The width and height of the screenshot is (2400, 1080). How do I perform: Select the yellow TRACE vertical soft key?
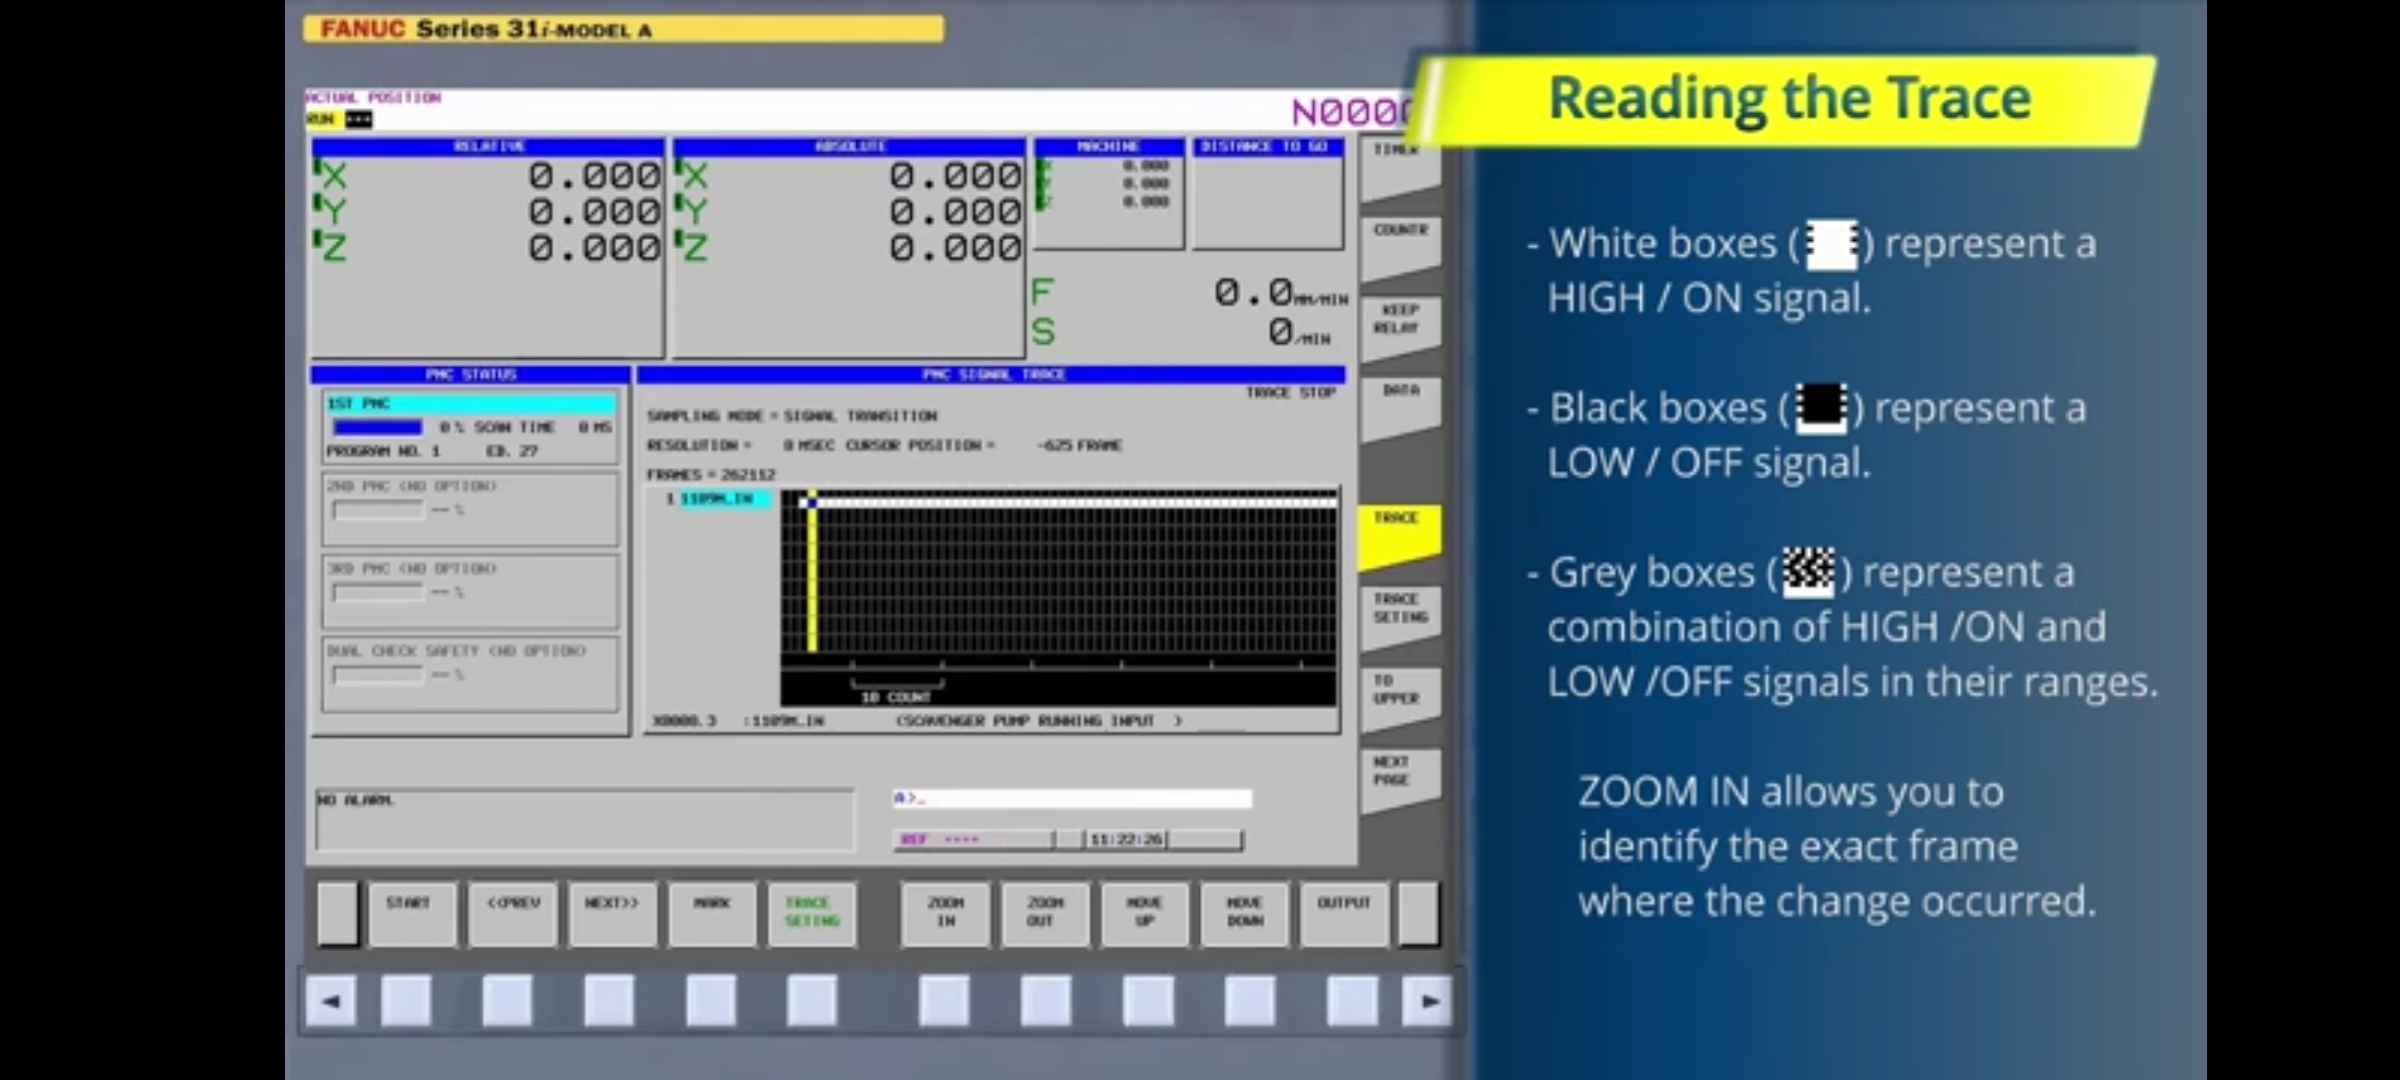tap(1400, 535)
